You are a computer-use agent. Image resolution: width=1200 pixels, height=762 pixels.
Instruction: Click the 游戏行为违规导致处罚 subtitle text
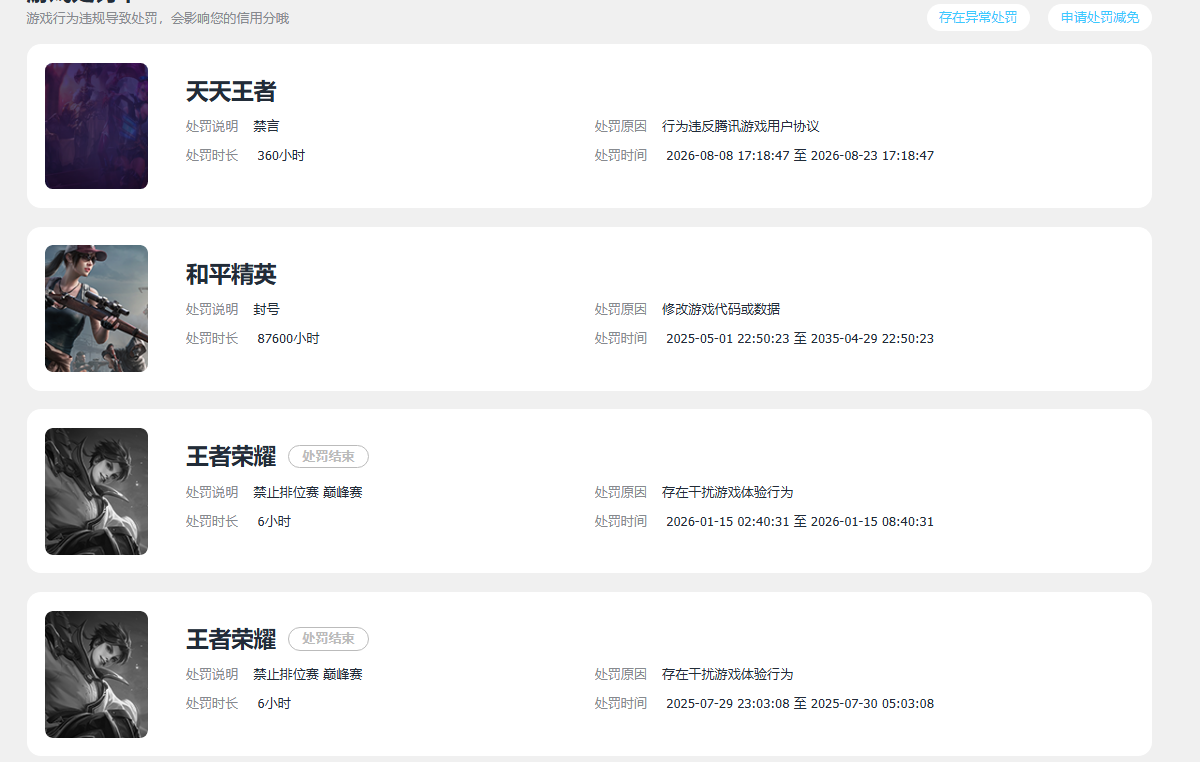coord(157,19)
